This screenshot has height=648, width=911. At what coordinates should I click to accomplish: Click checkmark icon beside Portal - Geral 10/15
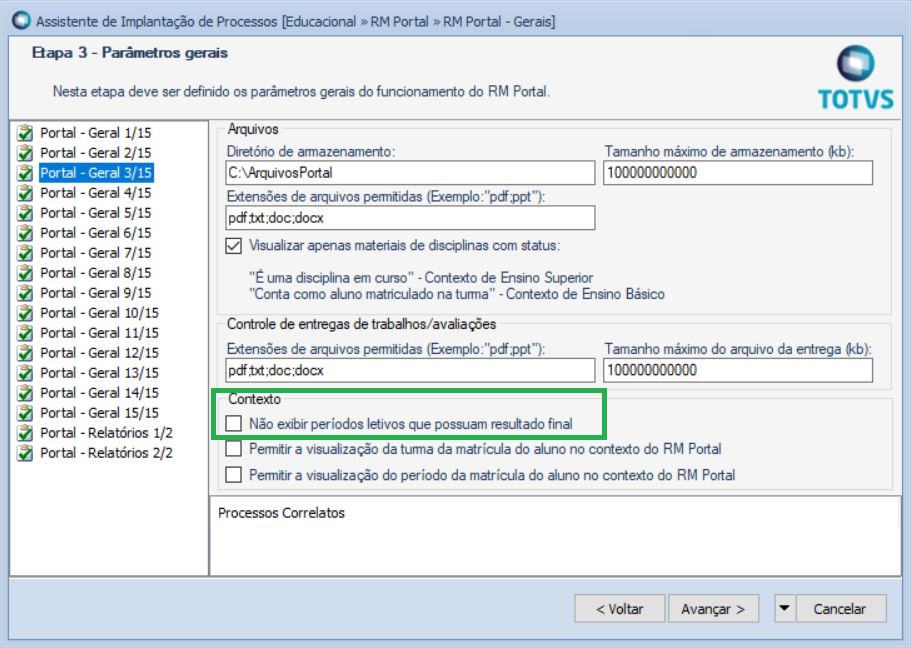25,313
